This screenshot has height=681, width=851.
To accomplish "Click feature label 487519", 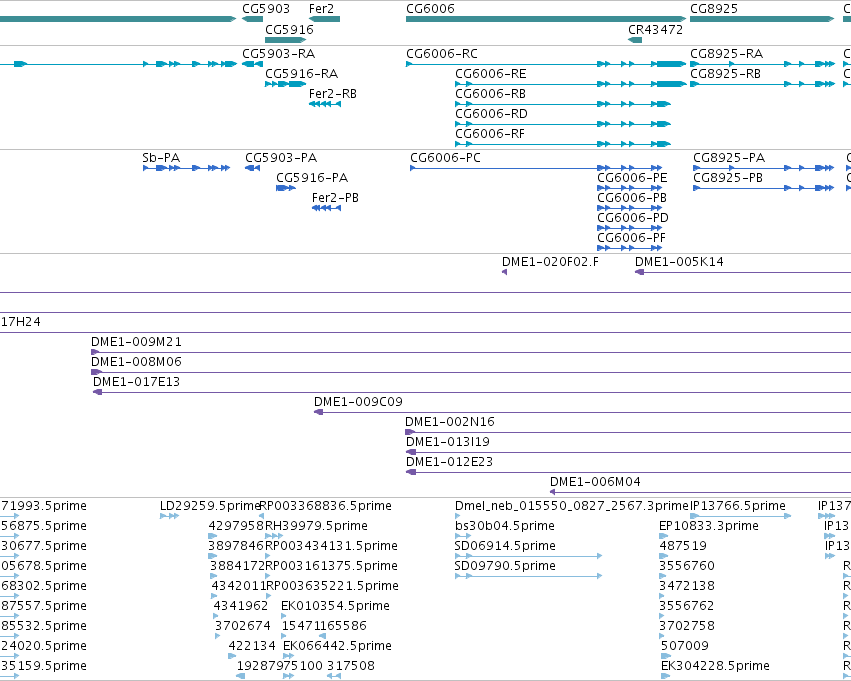I will click(x=683, y=546).
